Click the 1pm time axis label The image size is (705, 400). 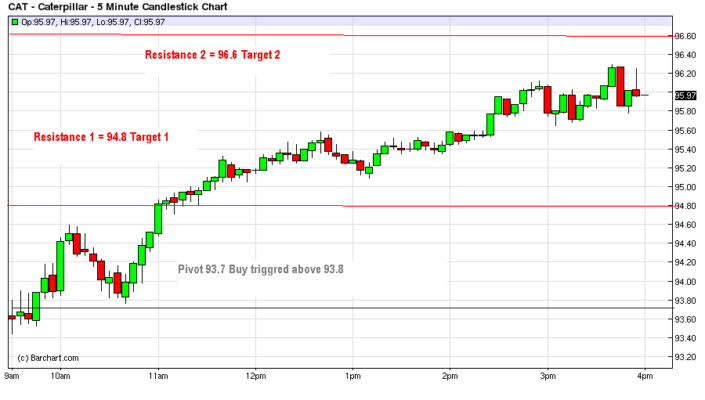353,376
